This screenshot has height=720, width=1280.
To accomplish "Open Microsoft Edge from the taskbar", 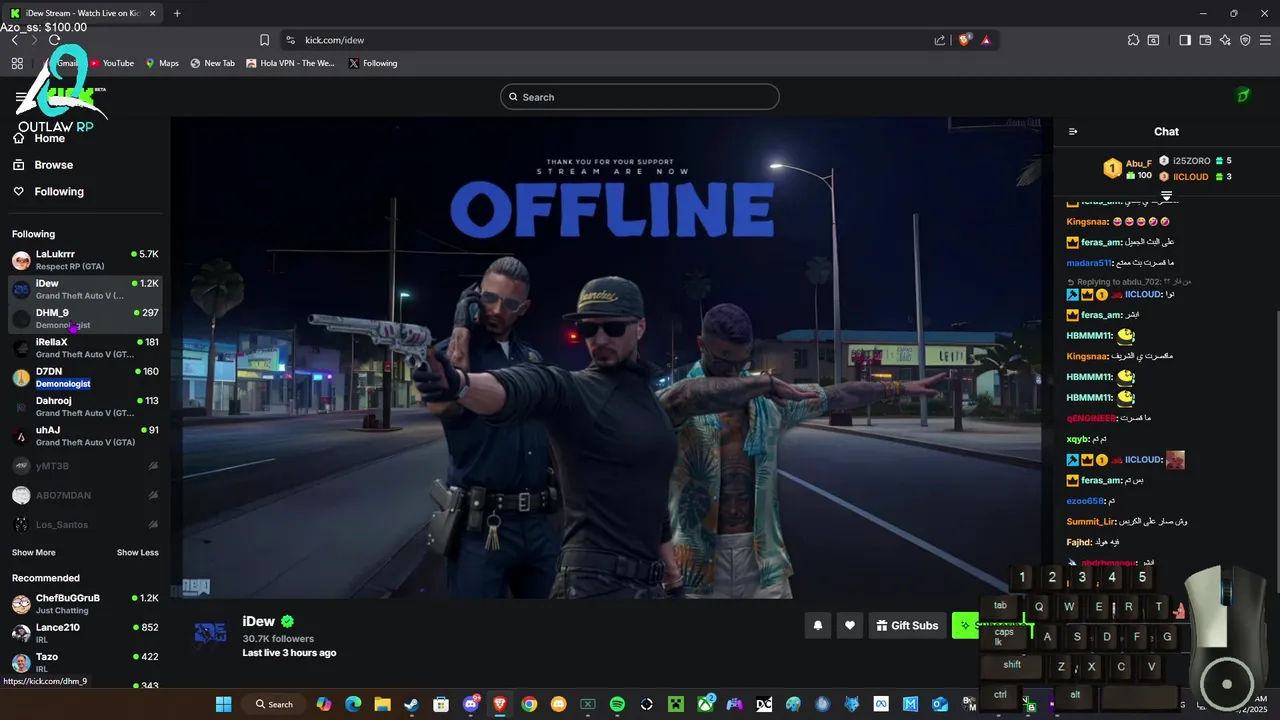I will click(353, 704).
